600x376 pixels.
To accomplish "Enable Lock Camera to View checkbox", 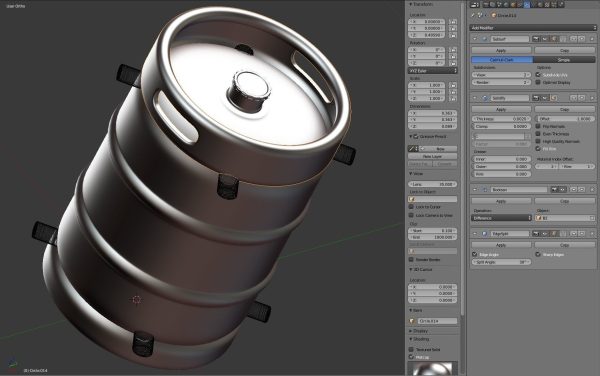I will click(411, 215).
